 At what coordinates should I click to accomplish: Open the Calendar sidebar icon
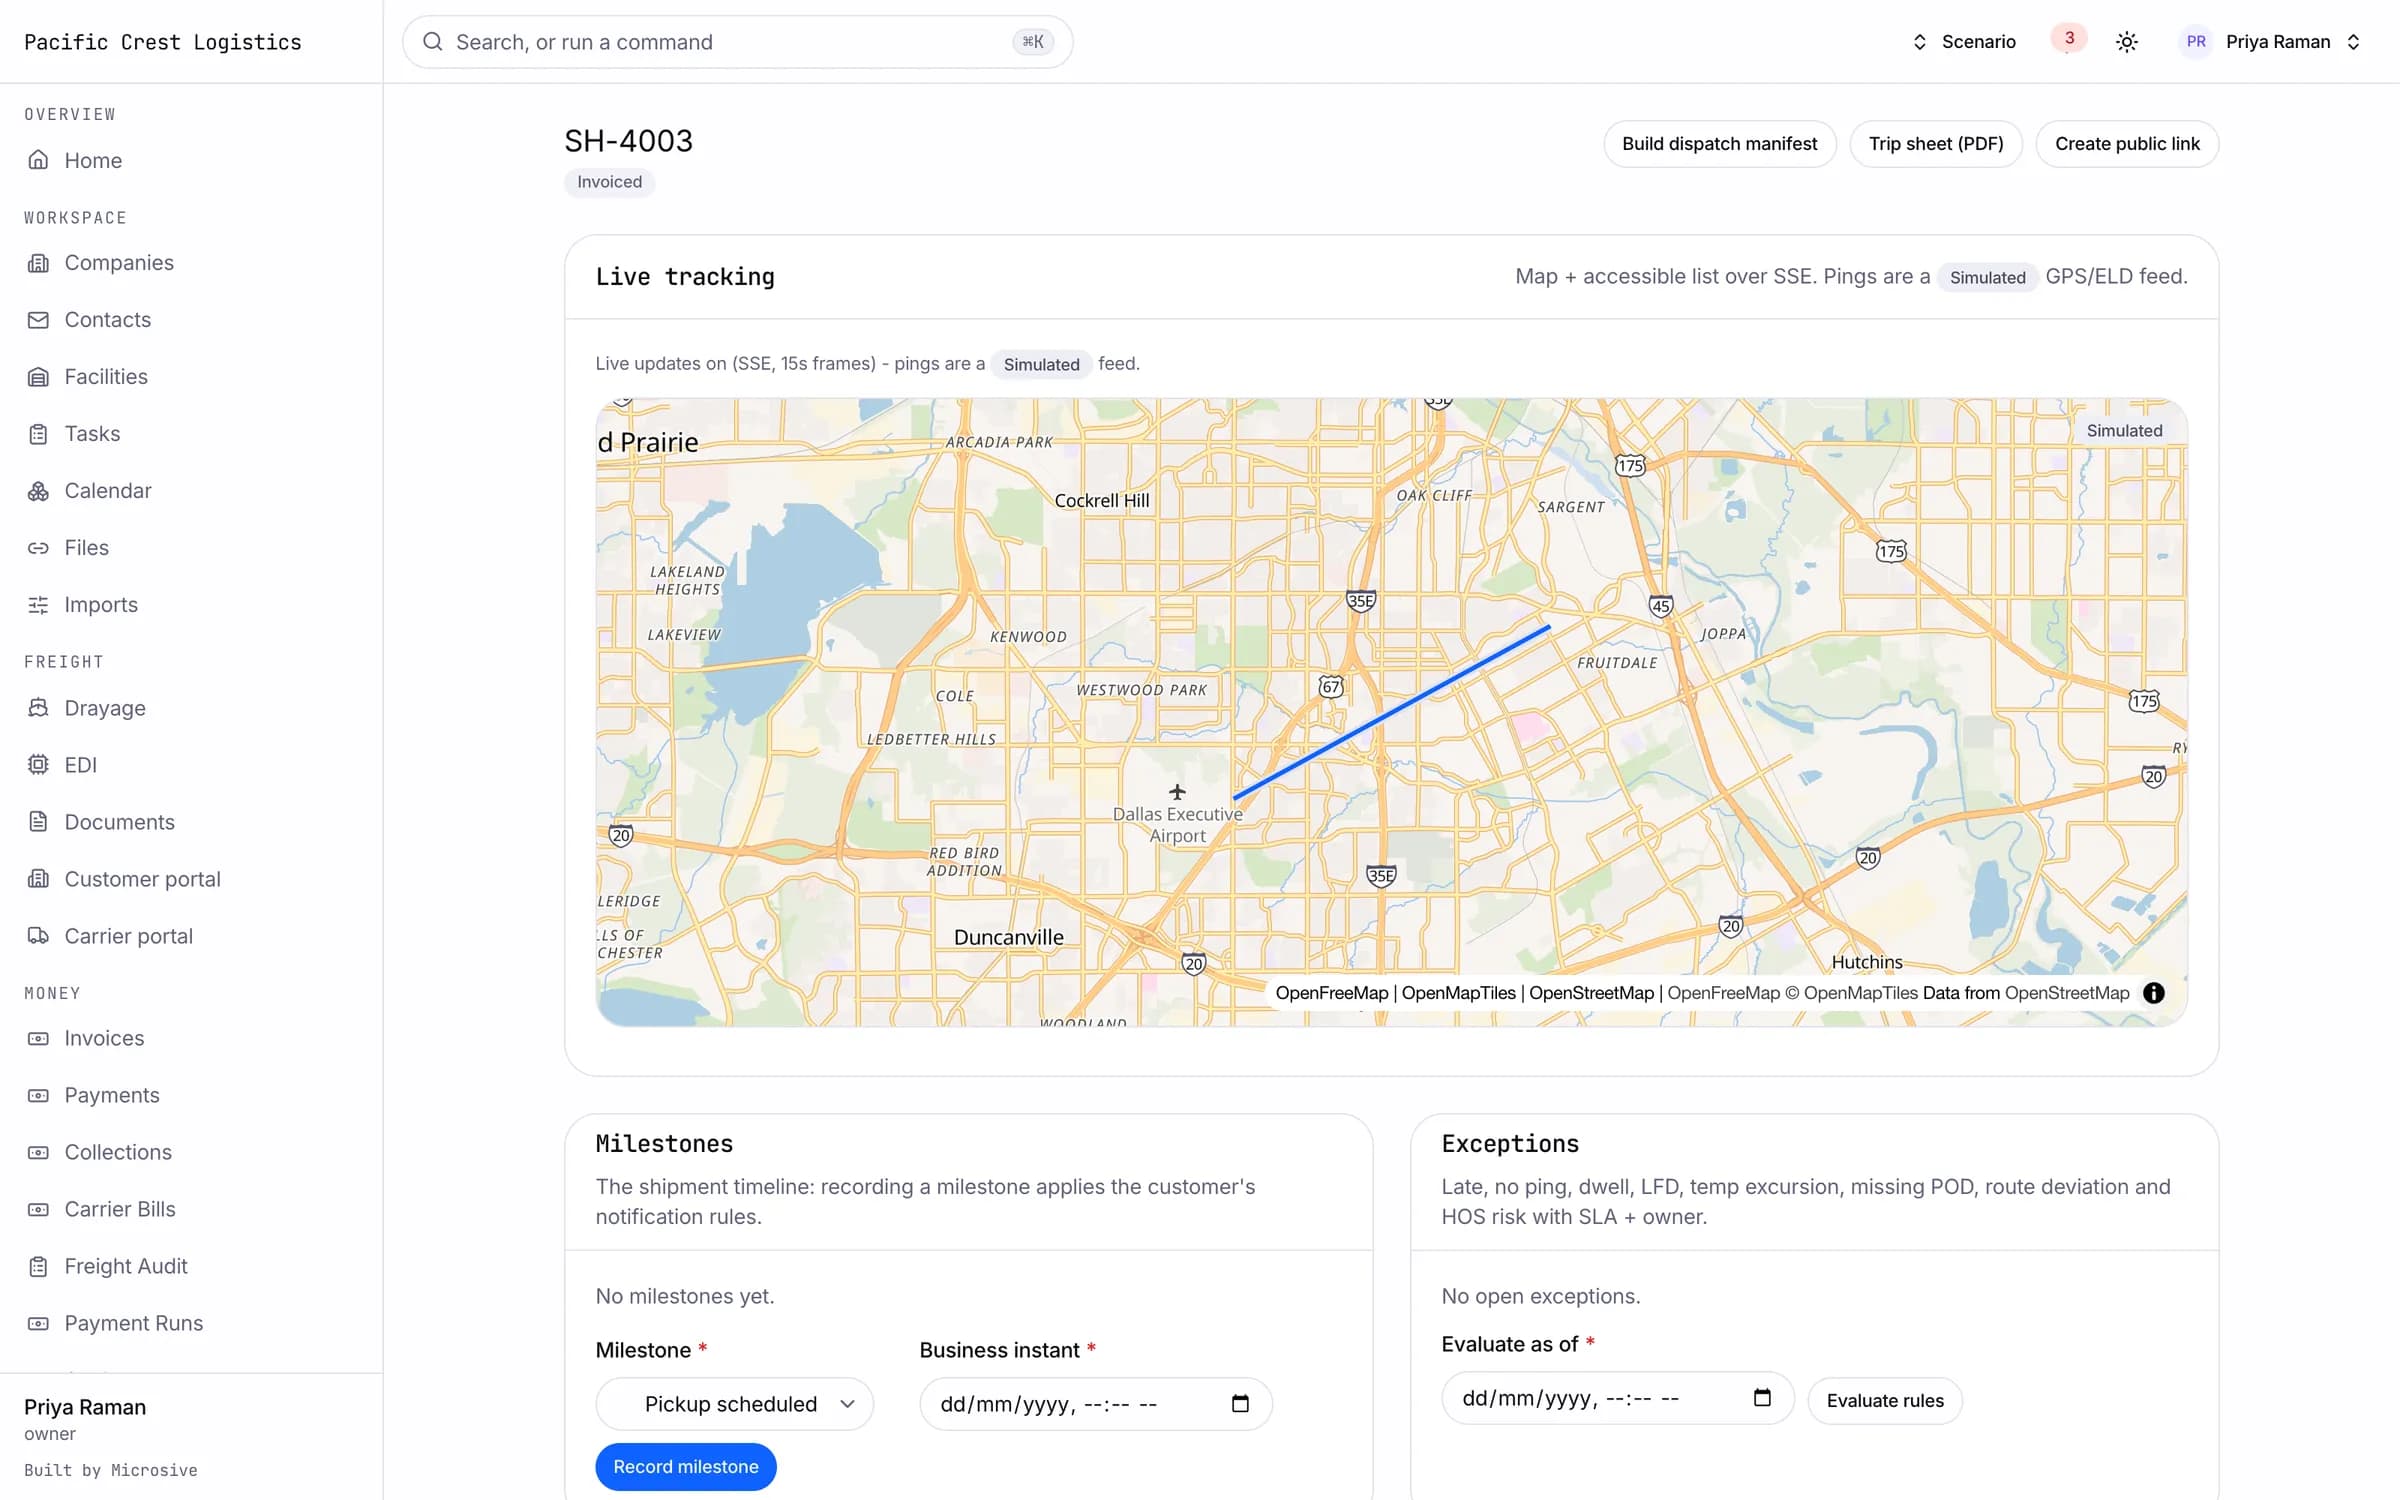coord(38,491)
